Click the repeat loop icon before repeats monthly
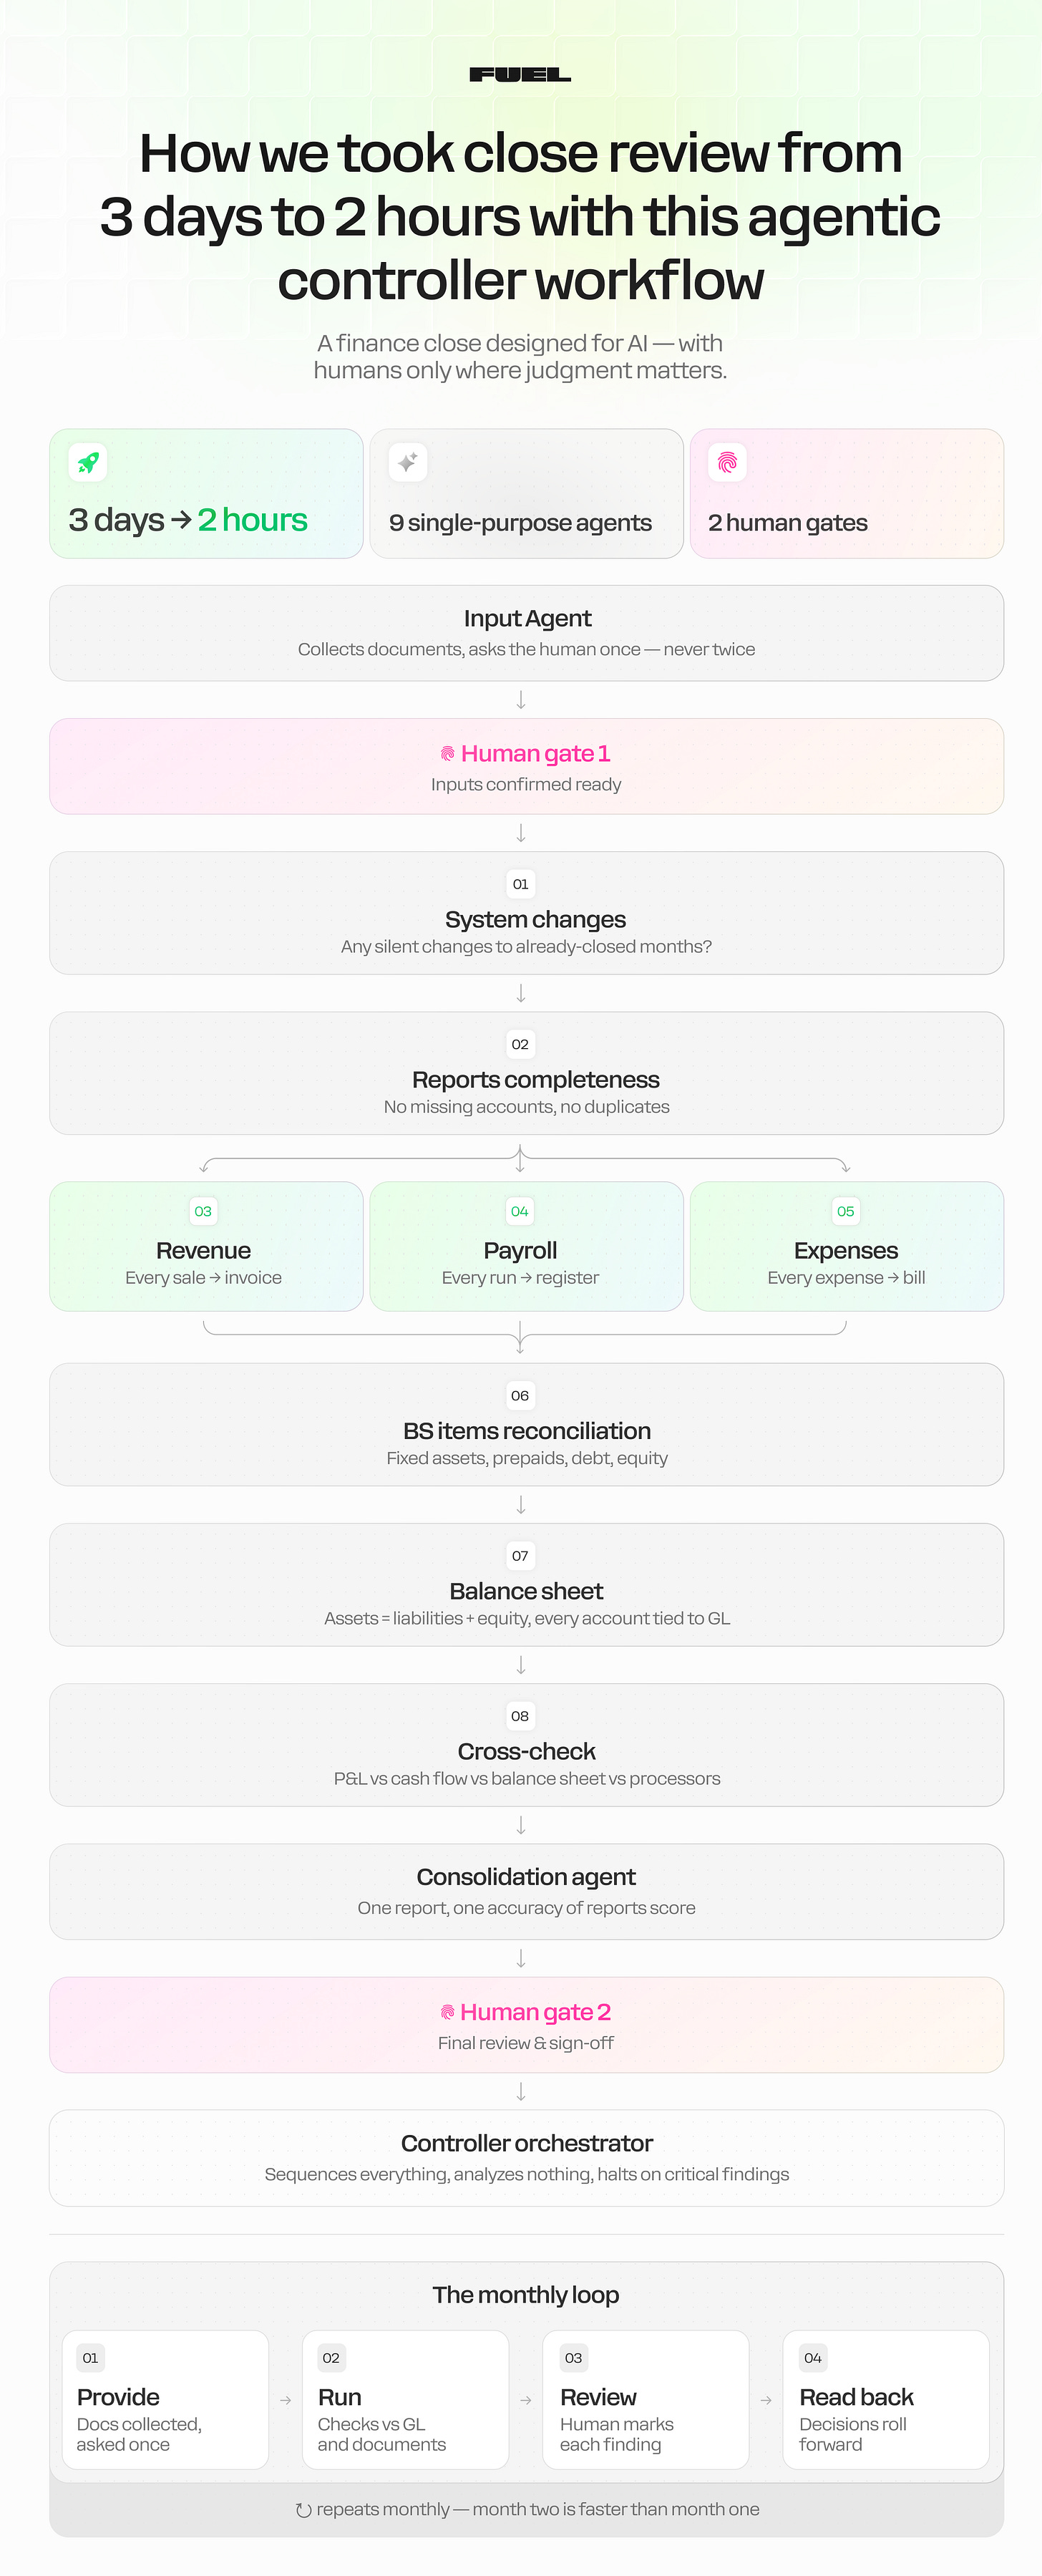This screenshot has width=1042, height=2576. tap(303, 2509)
